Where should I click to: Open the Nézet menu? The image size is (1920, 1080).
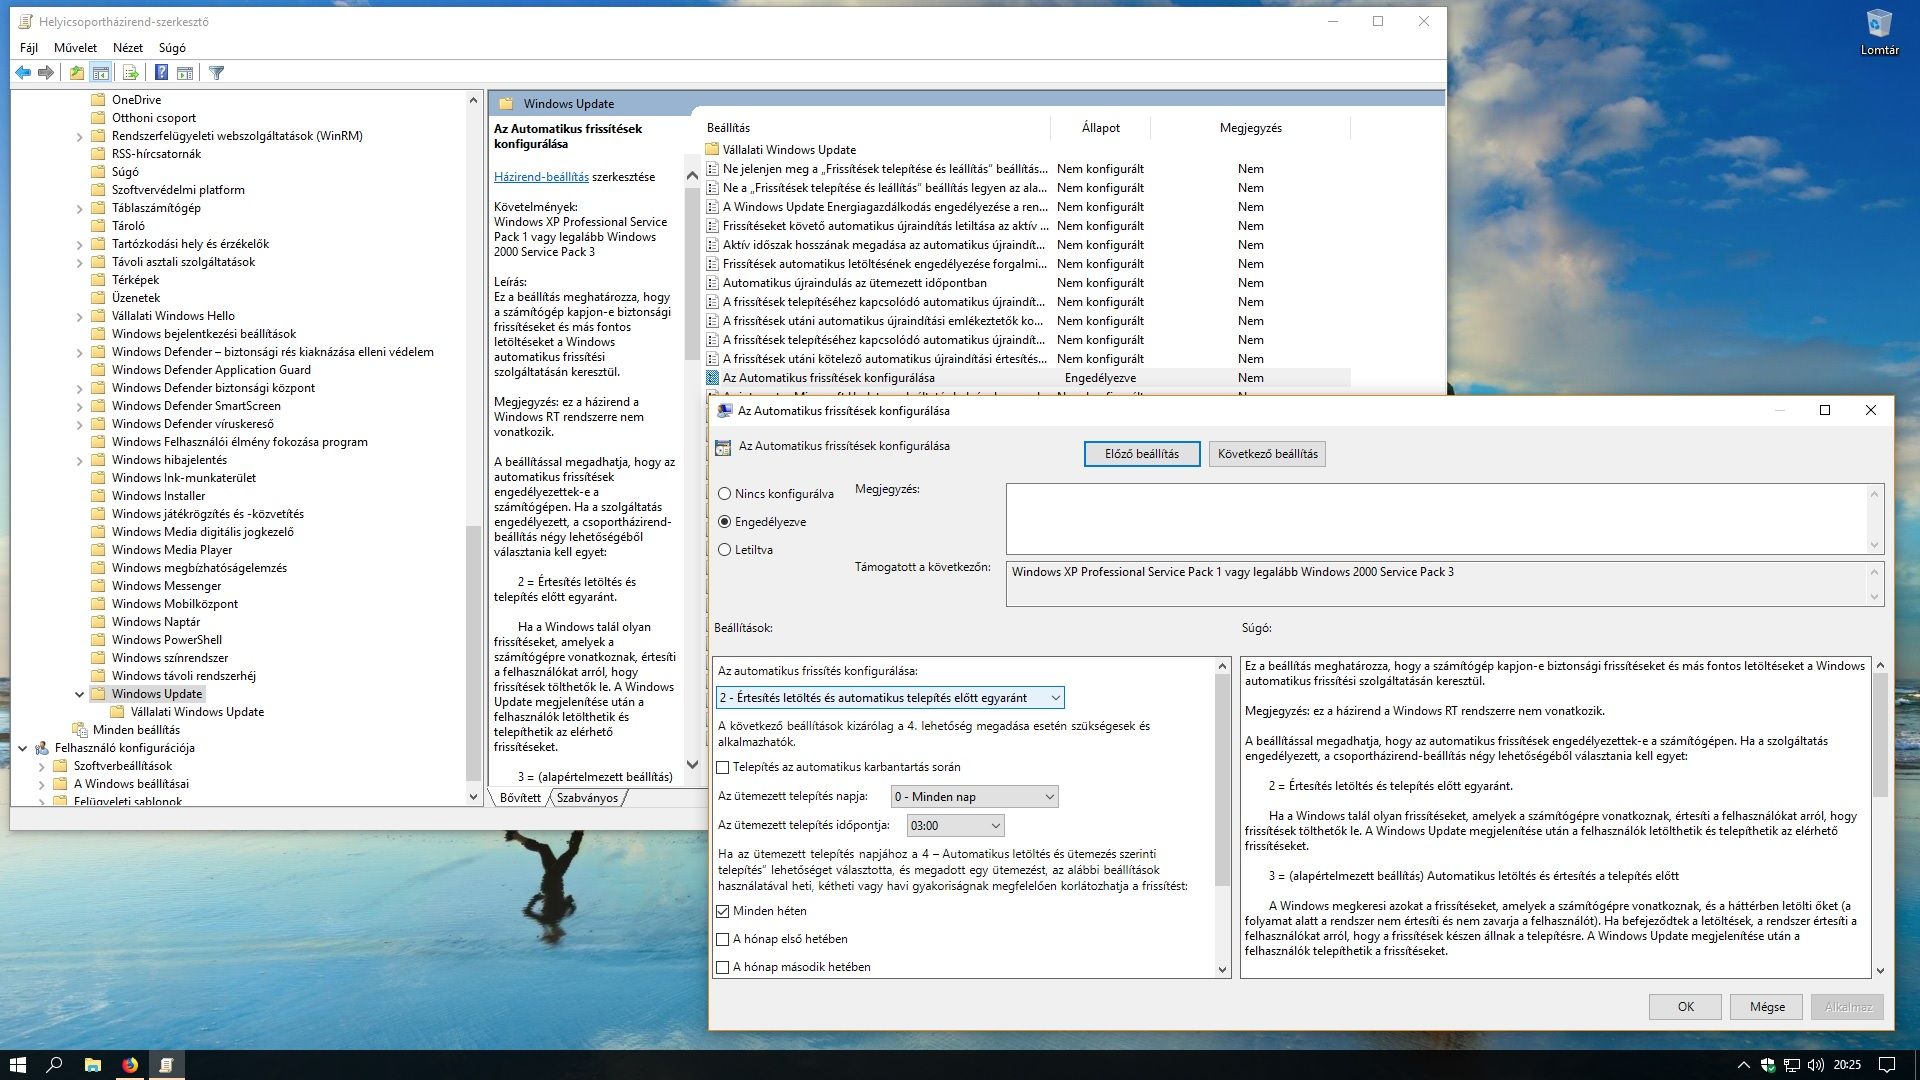128,47
